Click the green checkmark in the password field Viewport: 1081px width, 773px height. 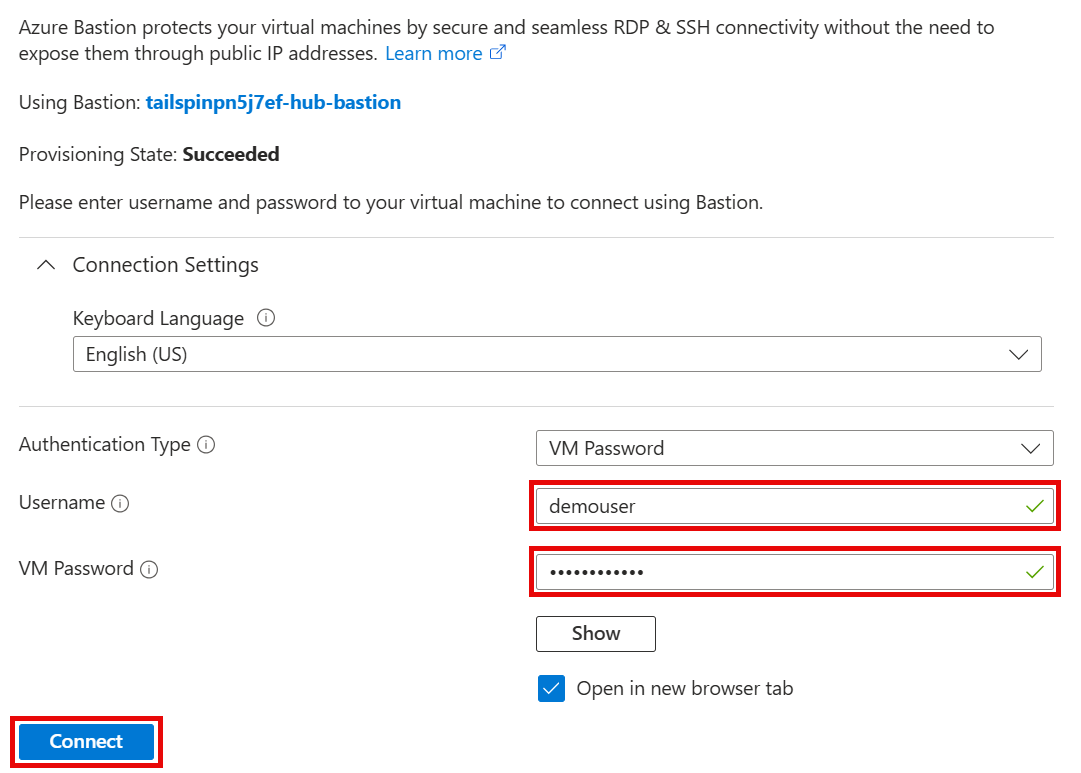pos(1033,572)
